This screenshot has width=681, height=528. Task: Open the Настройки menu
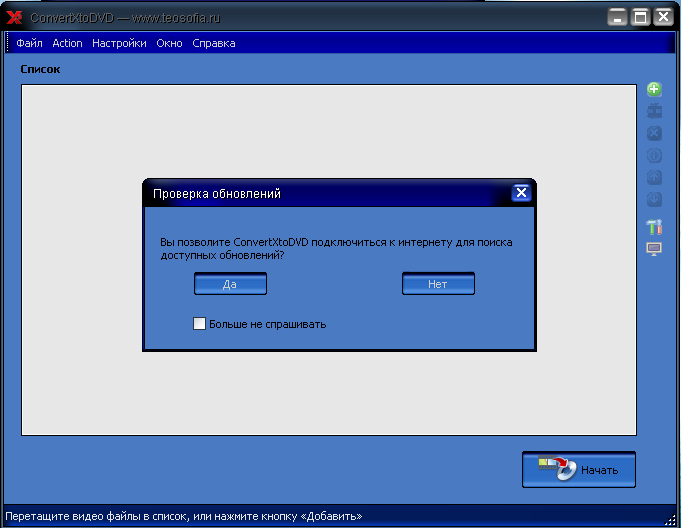119,43
